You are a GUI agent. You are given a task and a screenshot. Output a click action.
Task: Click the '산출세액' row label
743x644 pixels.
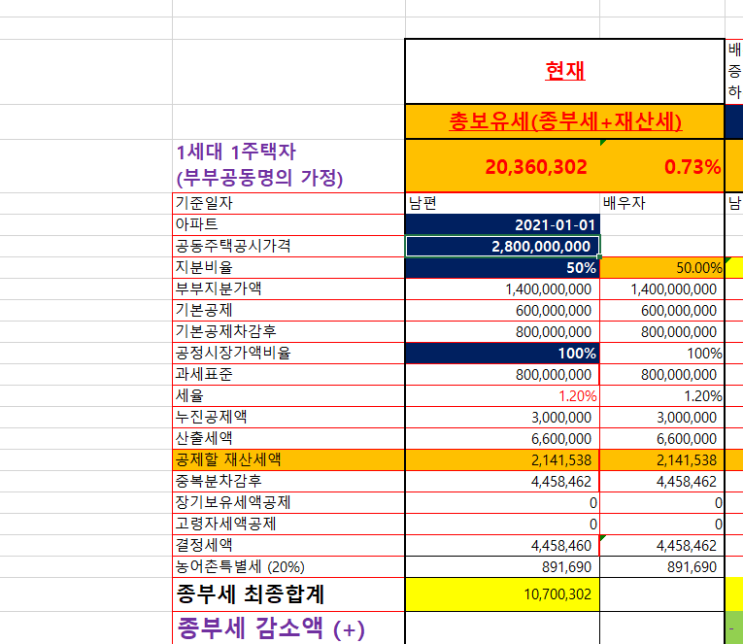tap(288, 438)
